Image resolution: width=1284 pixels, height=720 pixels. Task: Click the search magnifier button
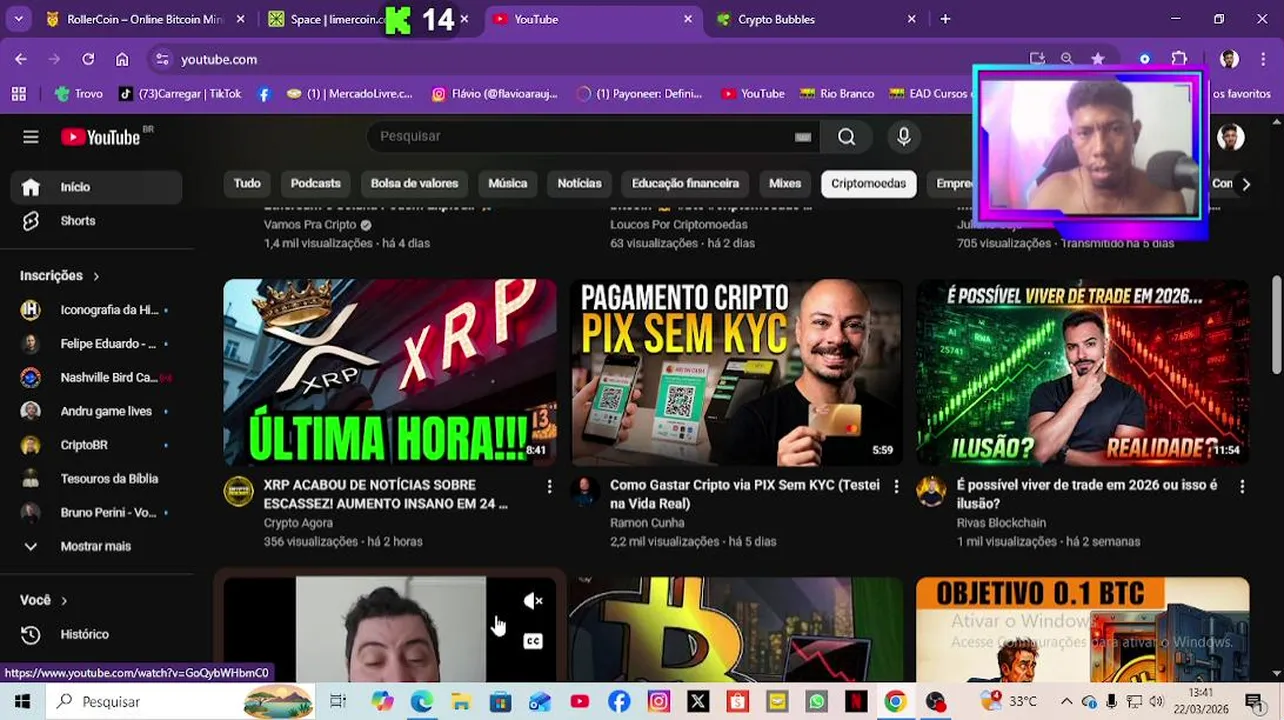click(846, 137)
